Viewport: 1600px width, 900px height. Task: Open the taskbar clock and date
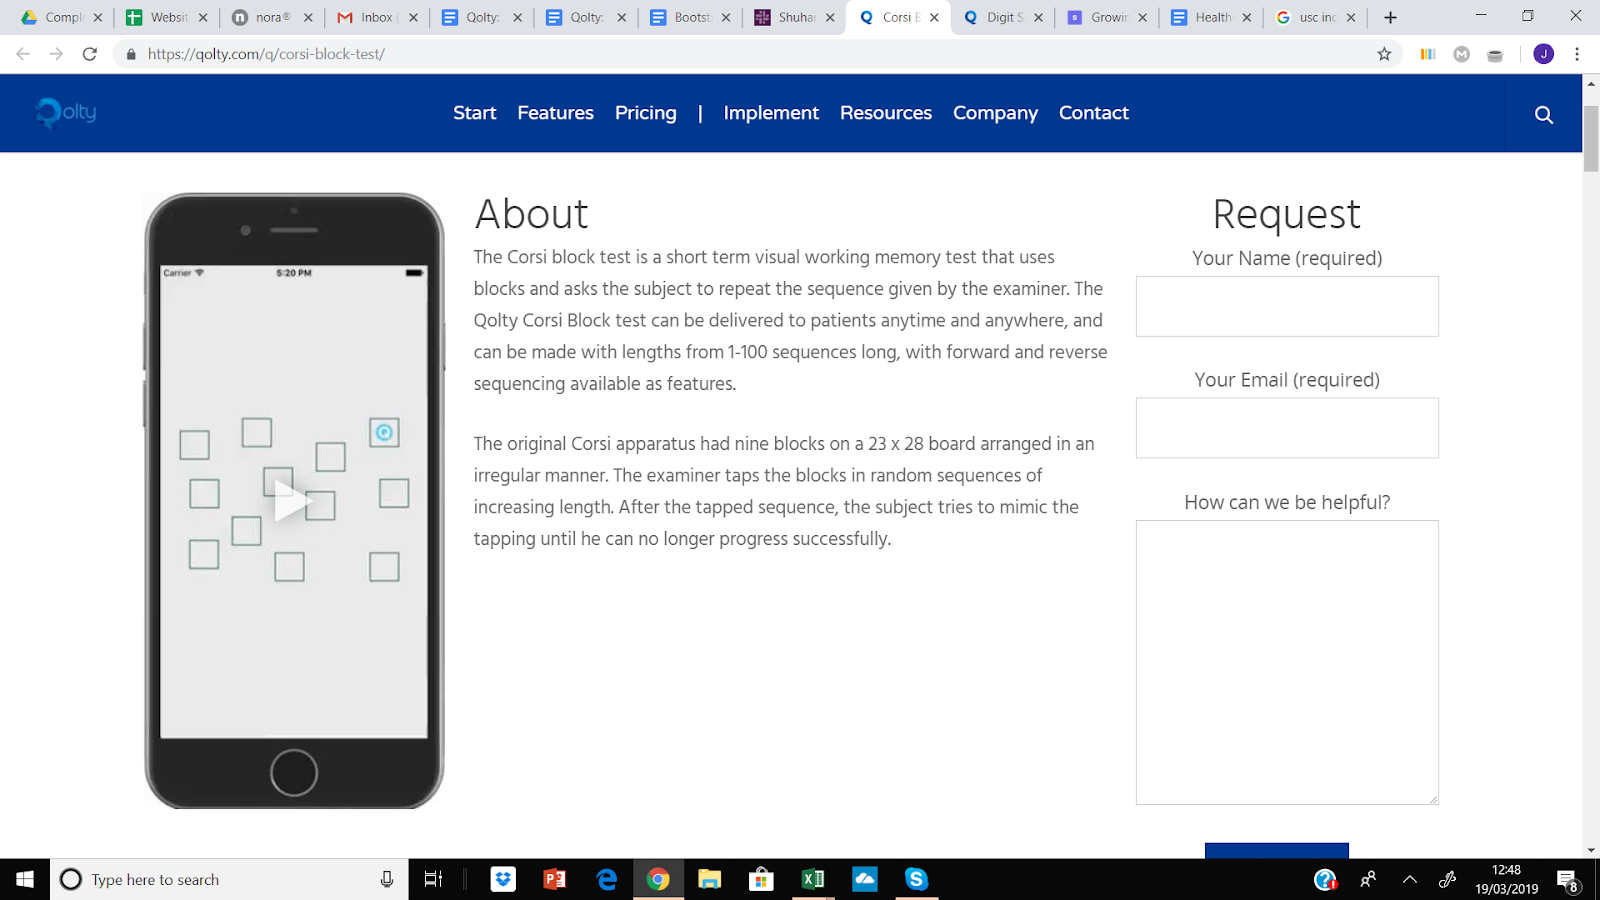tap(1506, 879)
